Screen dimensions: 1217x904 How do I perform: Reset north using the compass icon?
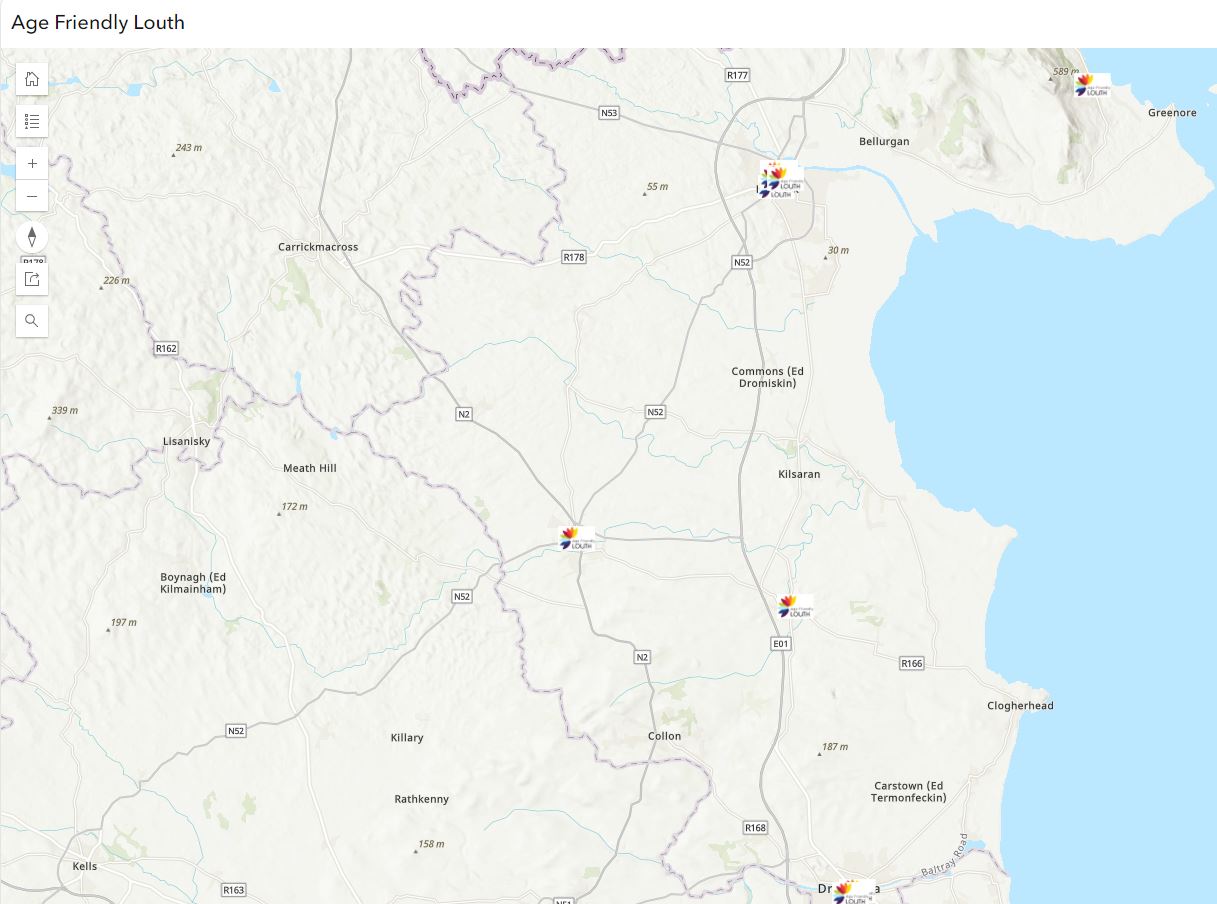pos(32,238)
